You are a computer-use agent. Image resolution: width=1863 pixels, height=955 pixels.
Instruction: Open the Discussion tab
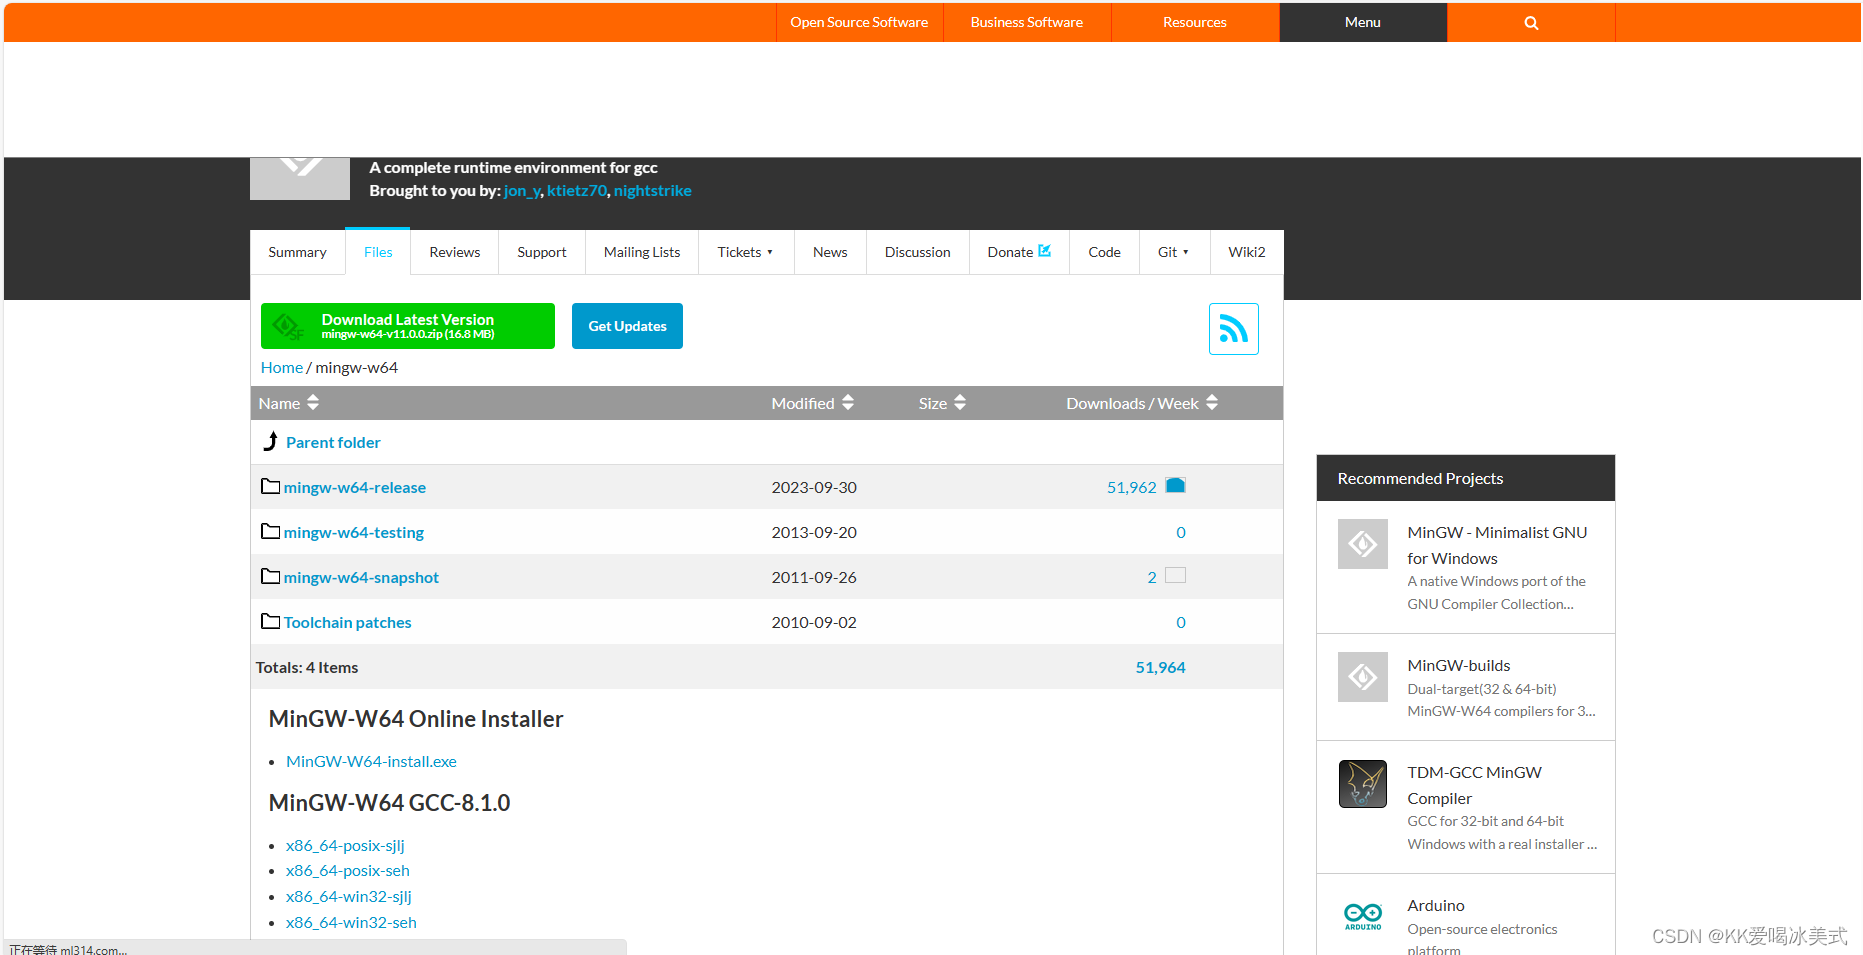click(x=918, y=252)
